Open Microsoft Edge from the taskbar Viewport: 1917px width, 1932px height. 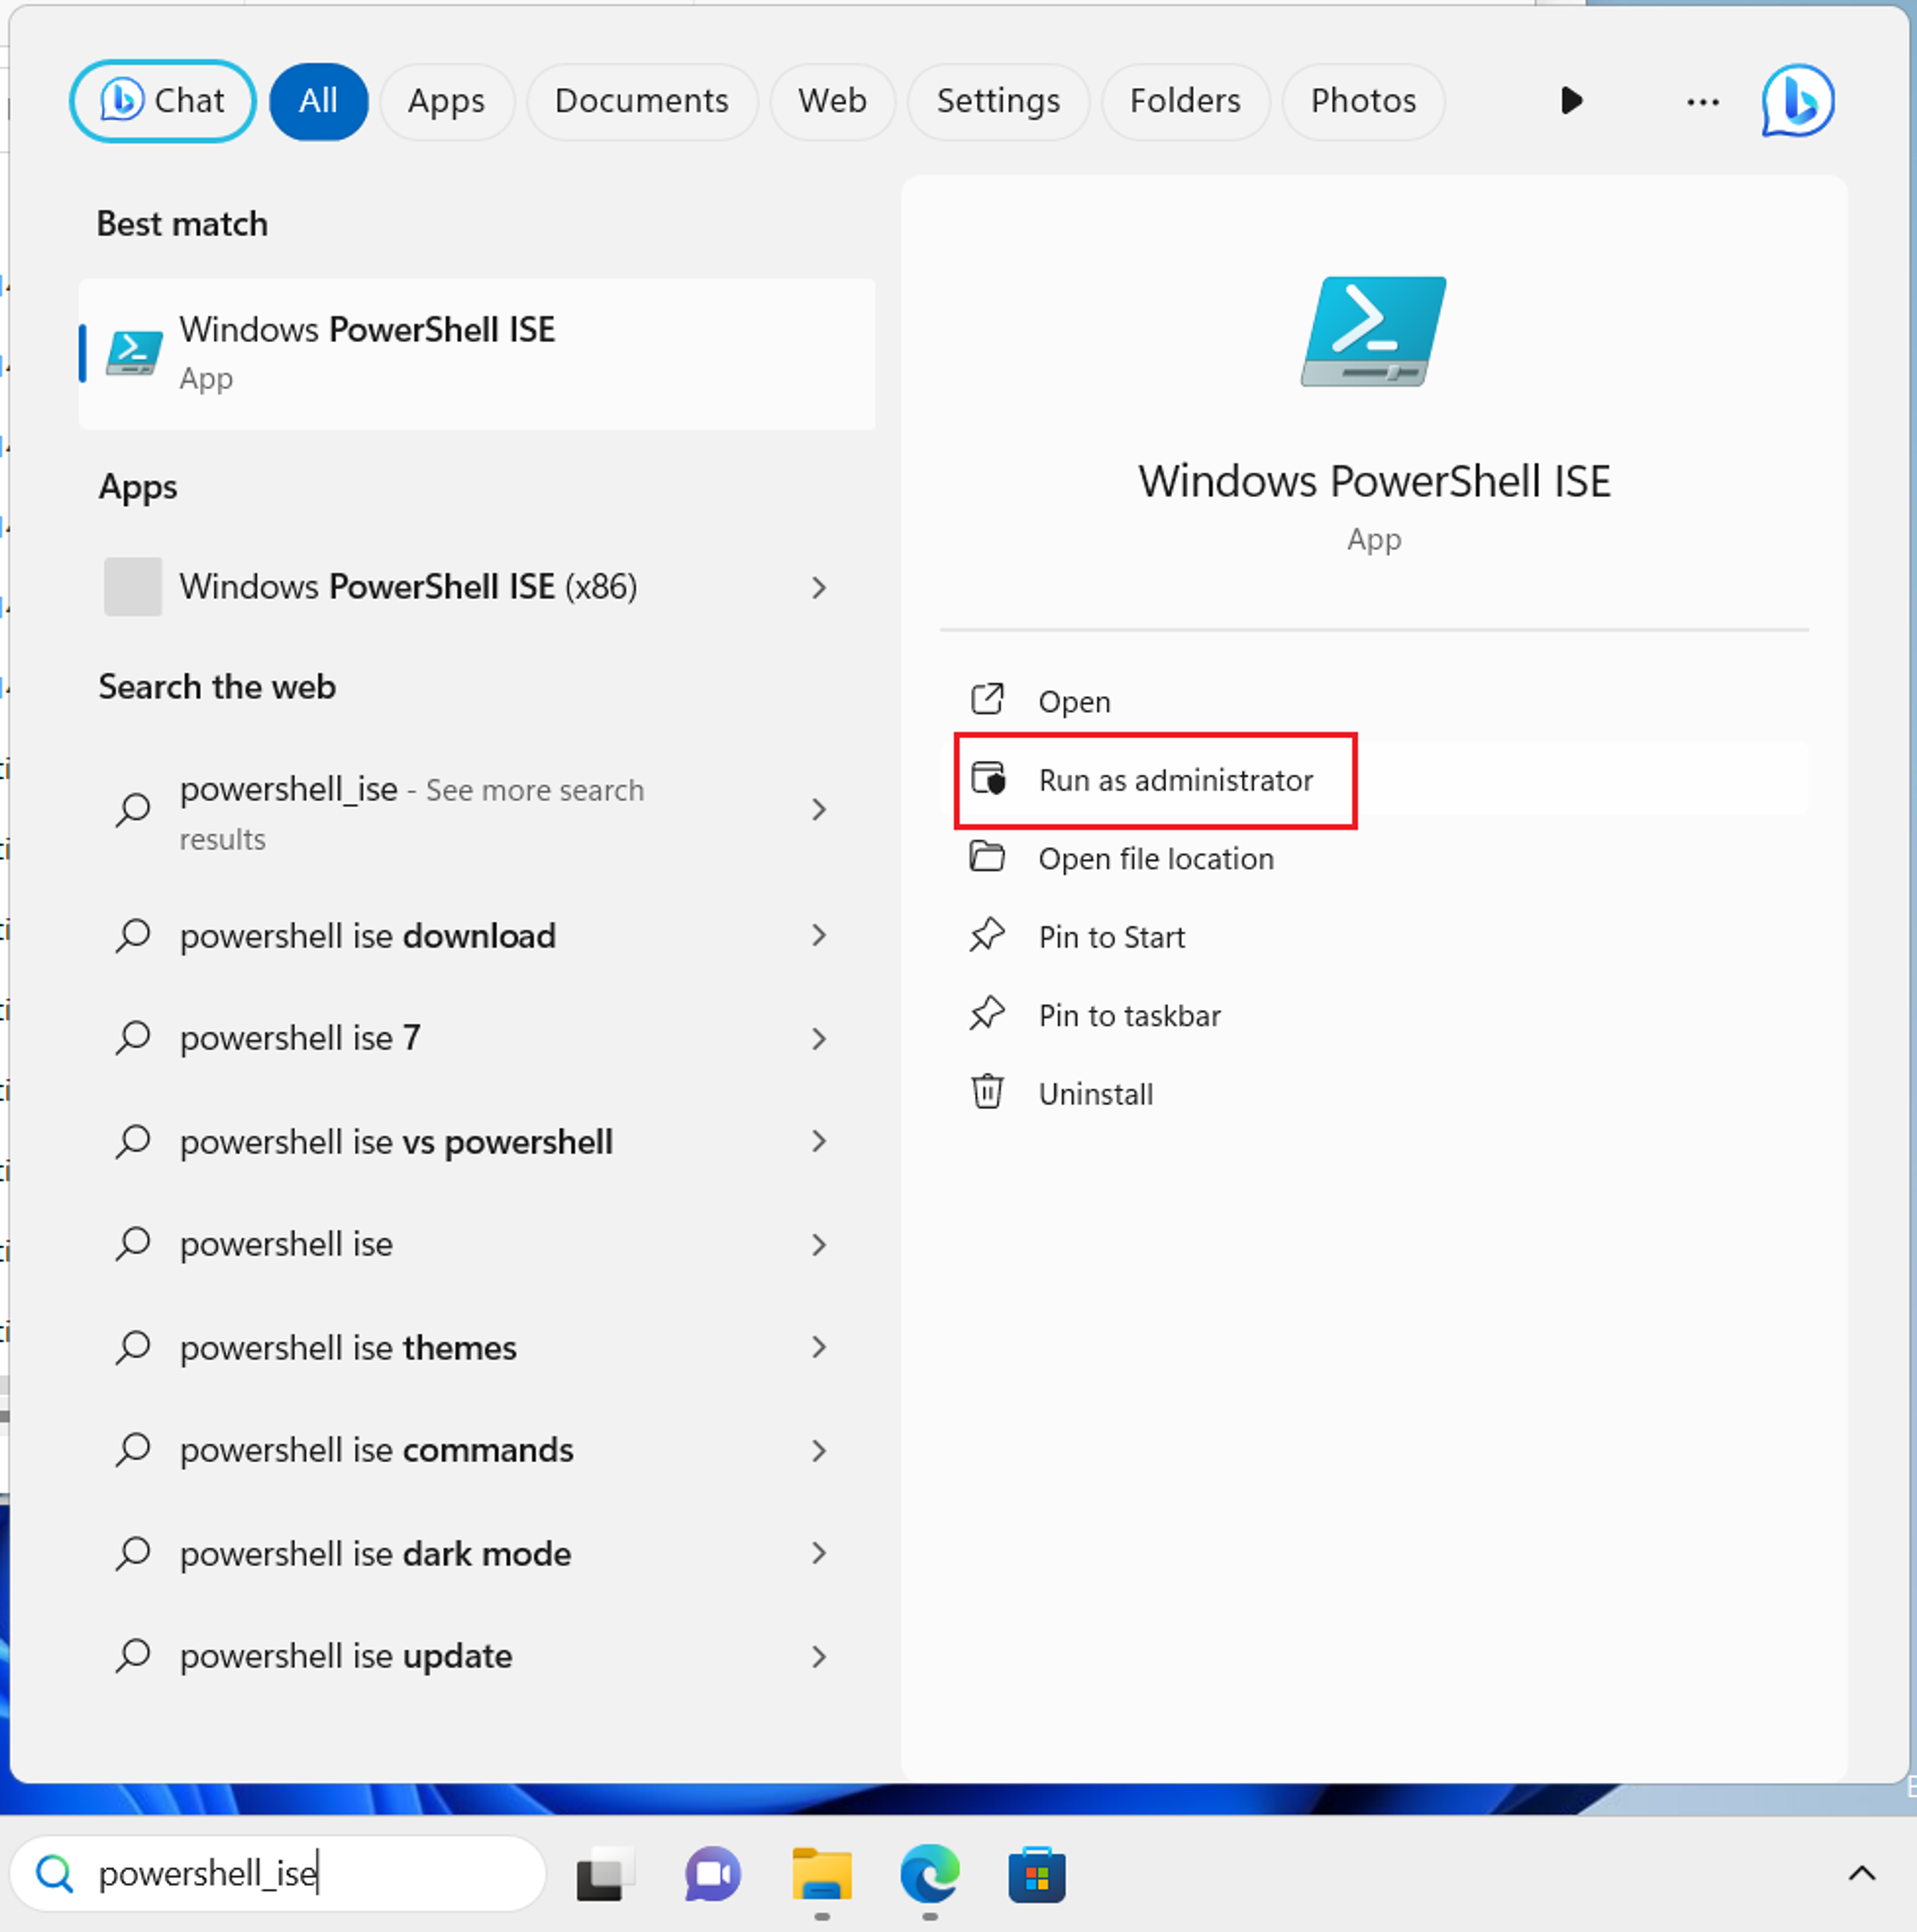coord(930,1874)
